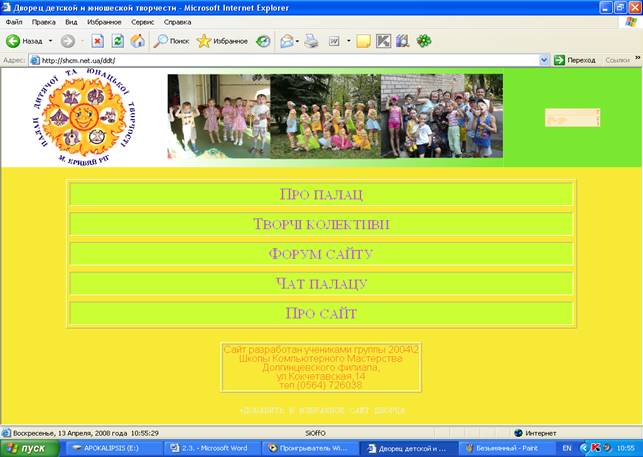Open the Файл menu

tap(14, 22)
